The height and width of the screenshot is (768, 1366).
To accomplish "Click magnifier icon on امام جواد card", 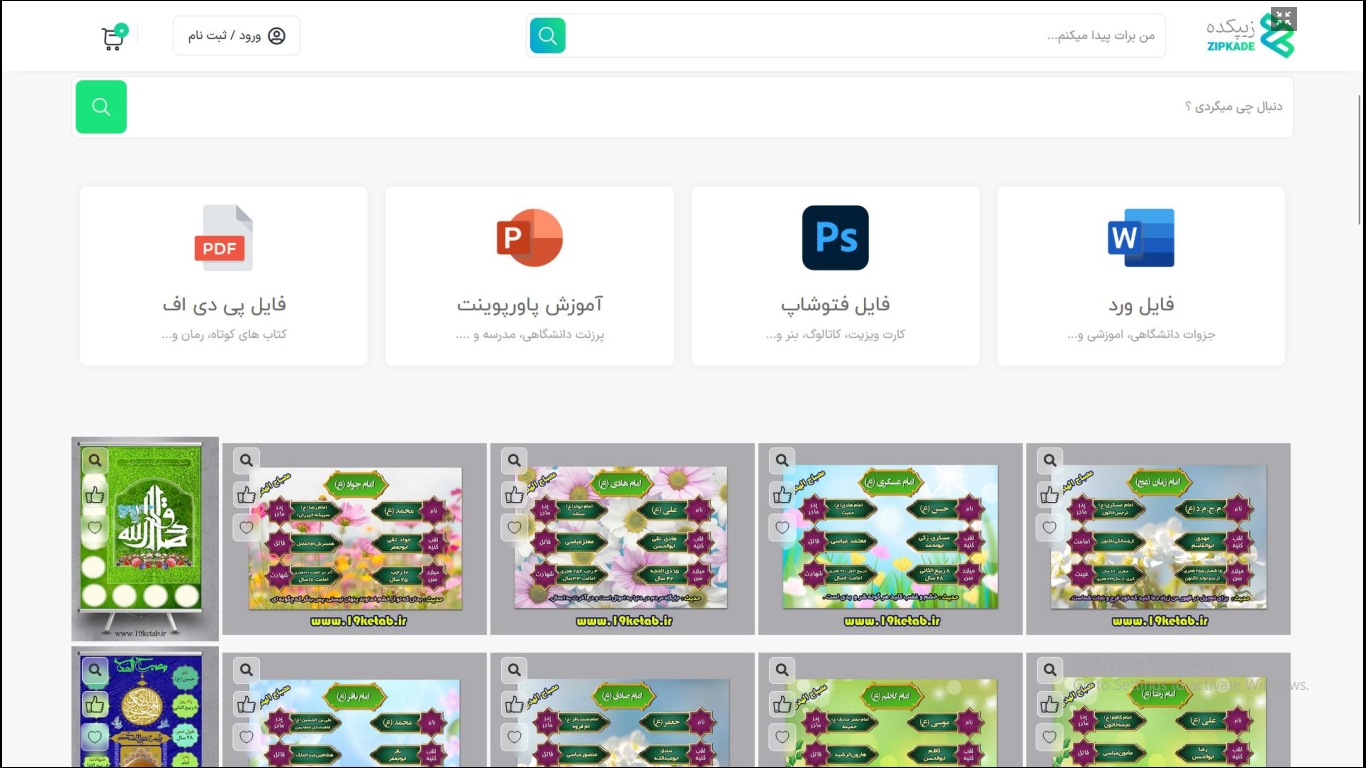I will pyautogui.click(x=246, y=460).
